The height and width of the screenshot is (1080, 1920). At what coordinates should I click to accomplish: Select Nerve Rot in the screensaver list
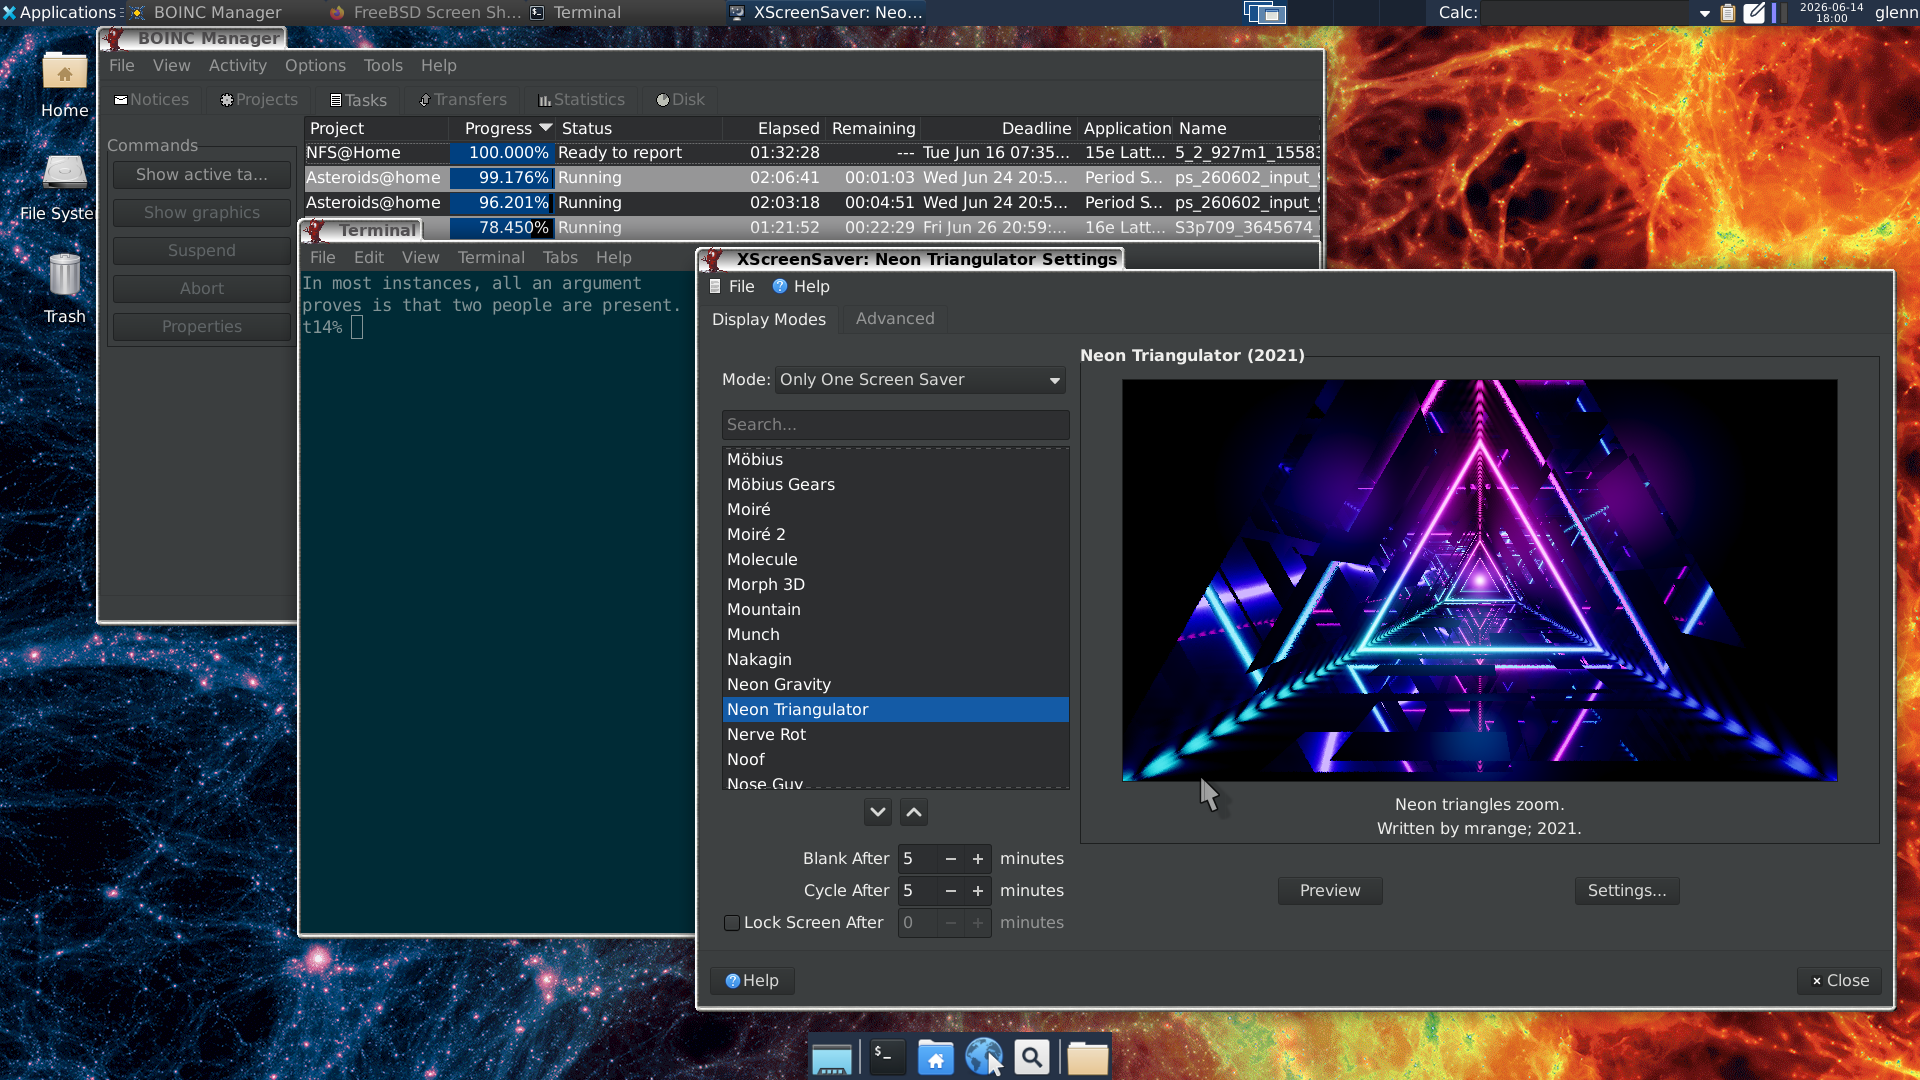click(895, 735)
